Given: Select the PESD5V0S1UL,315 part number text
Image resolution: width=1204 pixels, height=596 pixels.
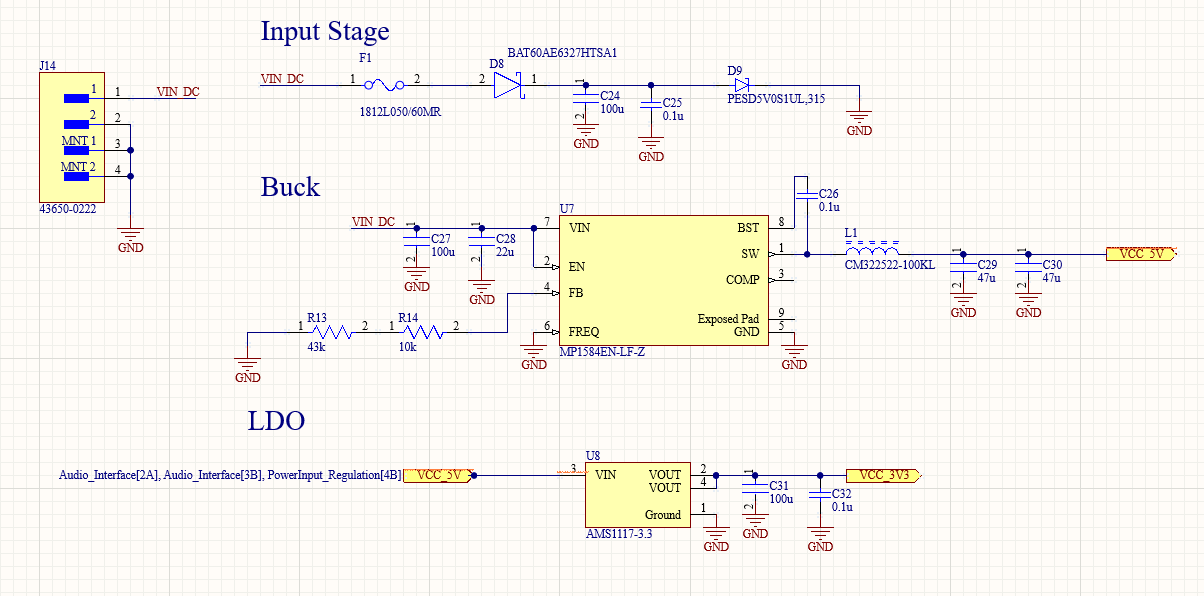Looking at the screenshot, I should click(776, 98).
